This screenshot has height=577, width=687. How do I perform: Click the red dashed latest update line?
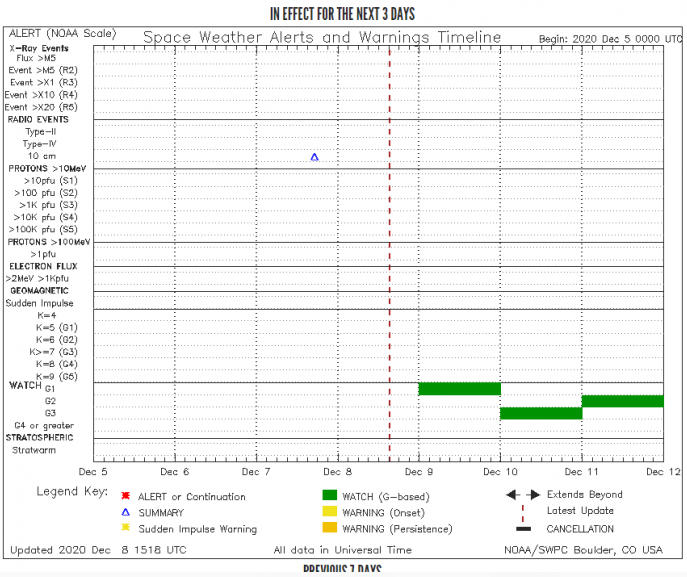pos(390,254)
